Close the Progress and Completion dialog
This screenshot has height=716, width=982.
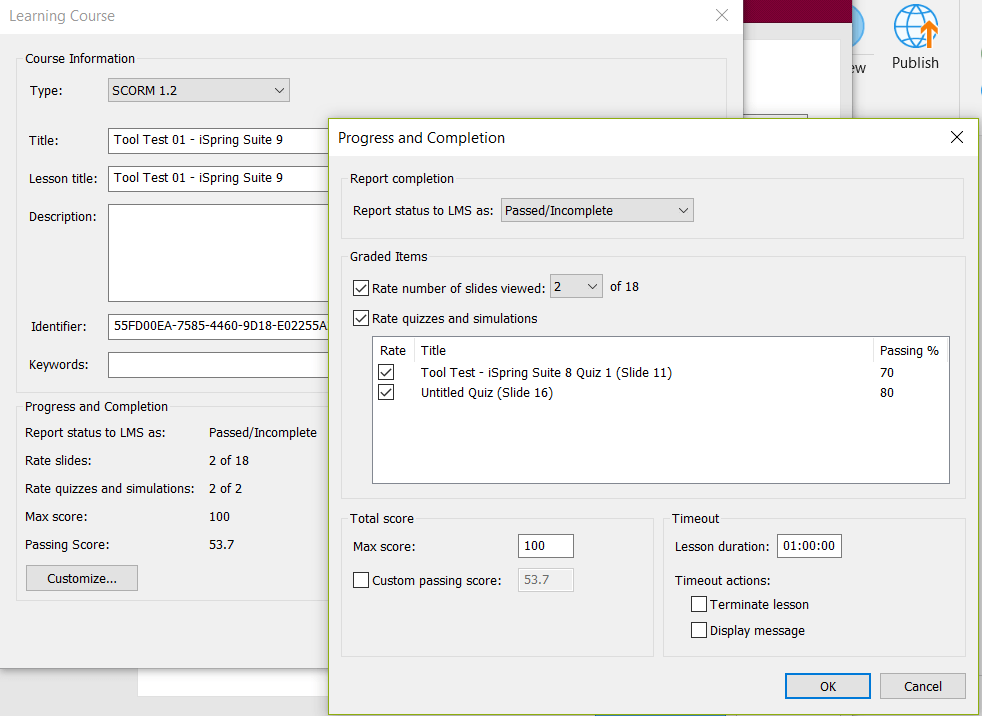pyautogui.click(x=956, y=137)
